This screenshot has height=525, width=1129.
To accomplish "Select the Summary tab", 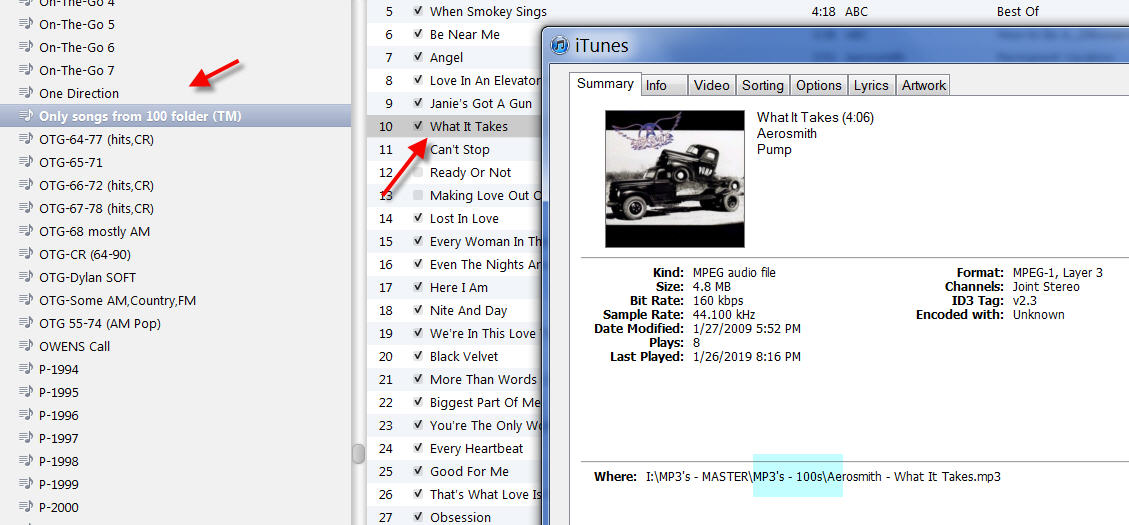I will coord(605,83).
